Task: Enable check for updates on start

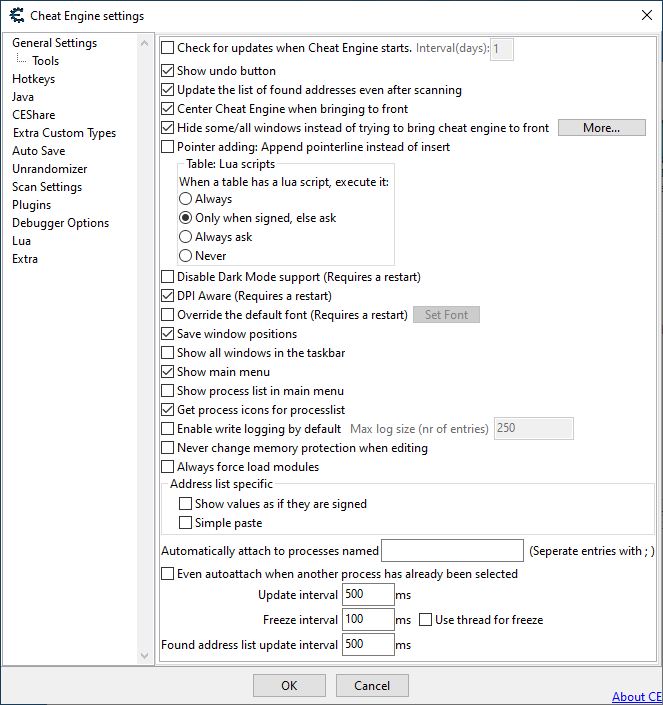Action: pos(167,48)
